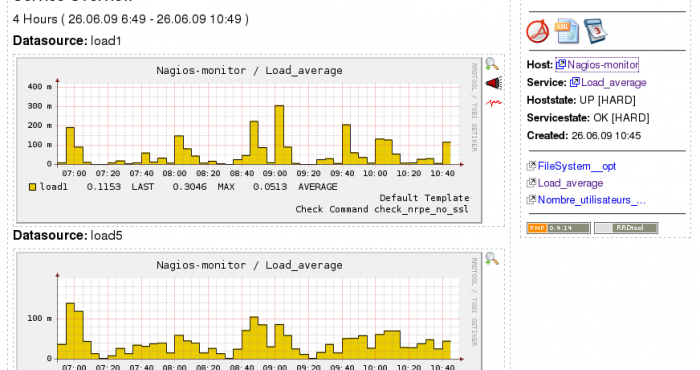The height and width of the screenshot is (370, 700).
Task: Click the red waveform graph icon
Action: point(494,103)
